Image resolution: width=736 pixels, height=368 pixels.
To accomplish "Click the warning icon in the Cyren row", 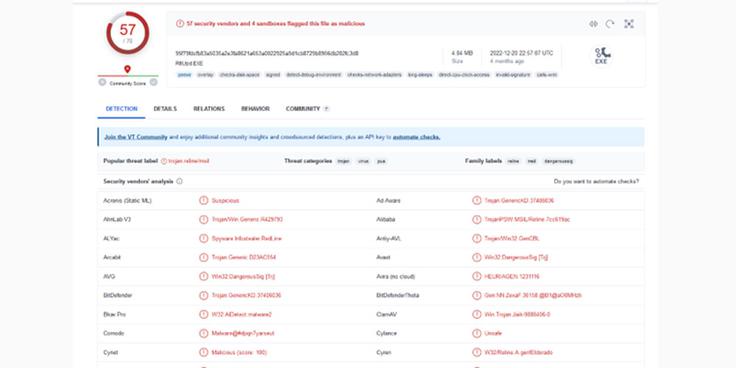I will [476, 352].
